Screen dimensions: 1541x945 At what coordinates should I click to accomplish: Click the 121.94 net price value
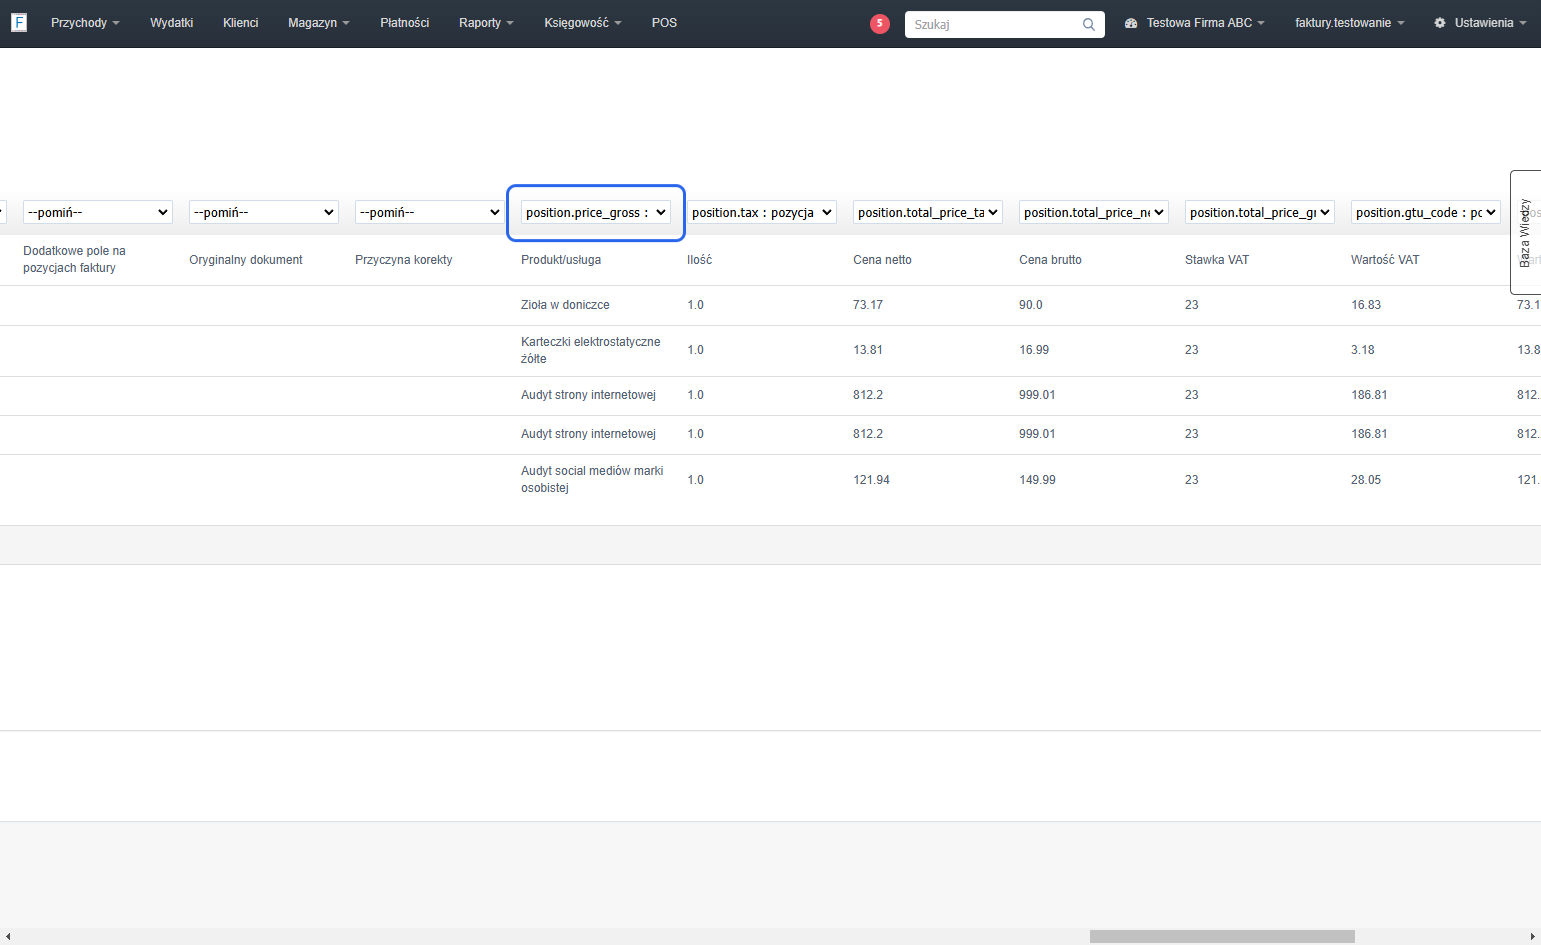[x=871, y=480]
